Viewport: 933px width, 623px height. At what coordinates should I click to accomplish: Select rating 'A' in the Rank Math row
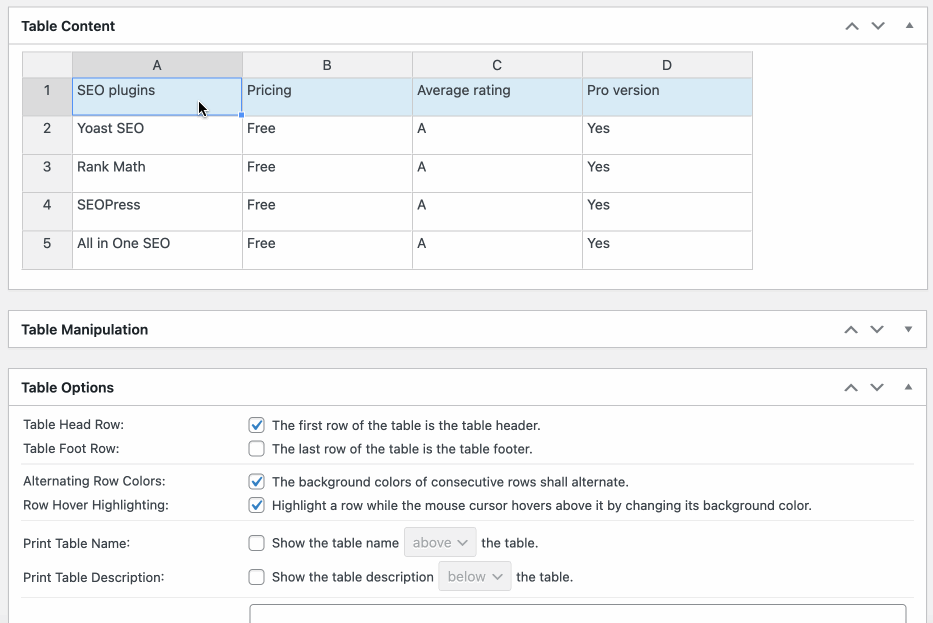click(497, 173)
